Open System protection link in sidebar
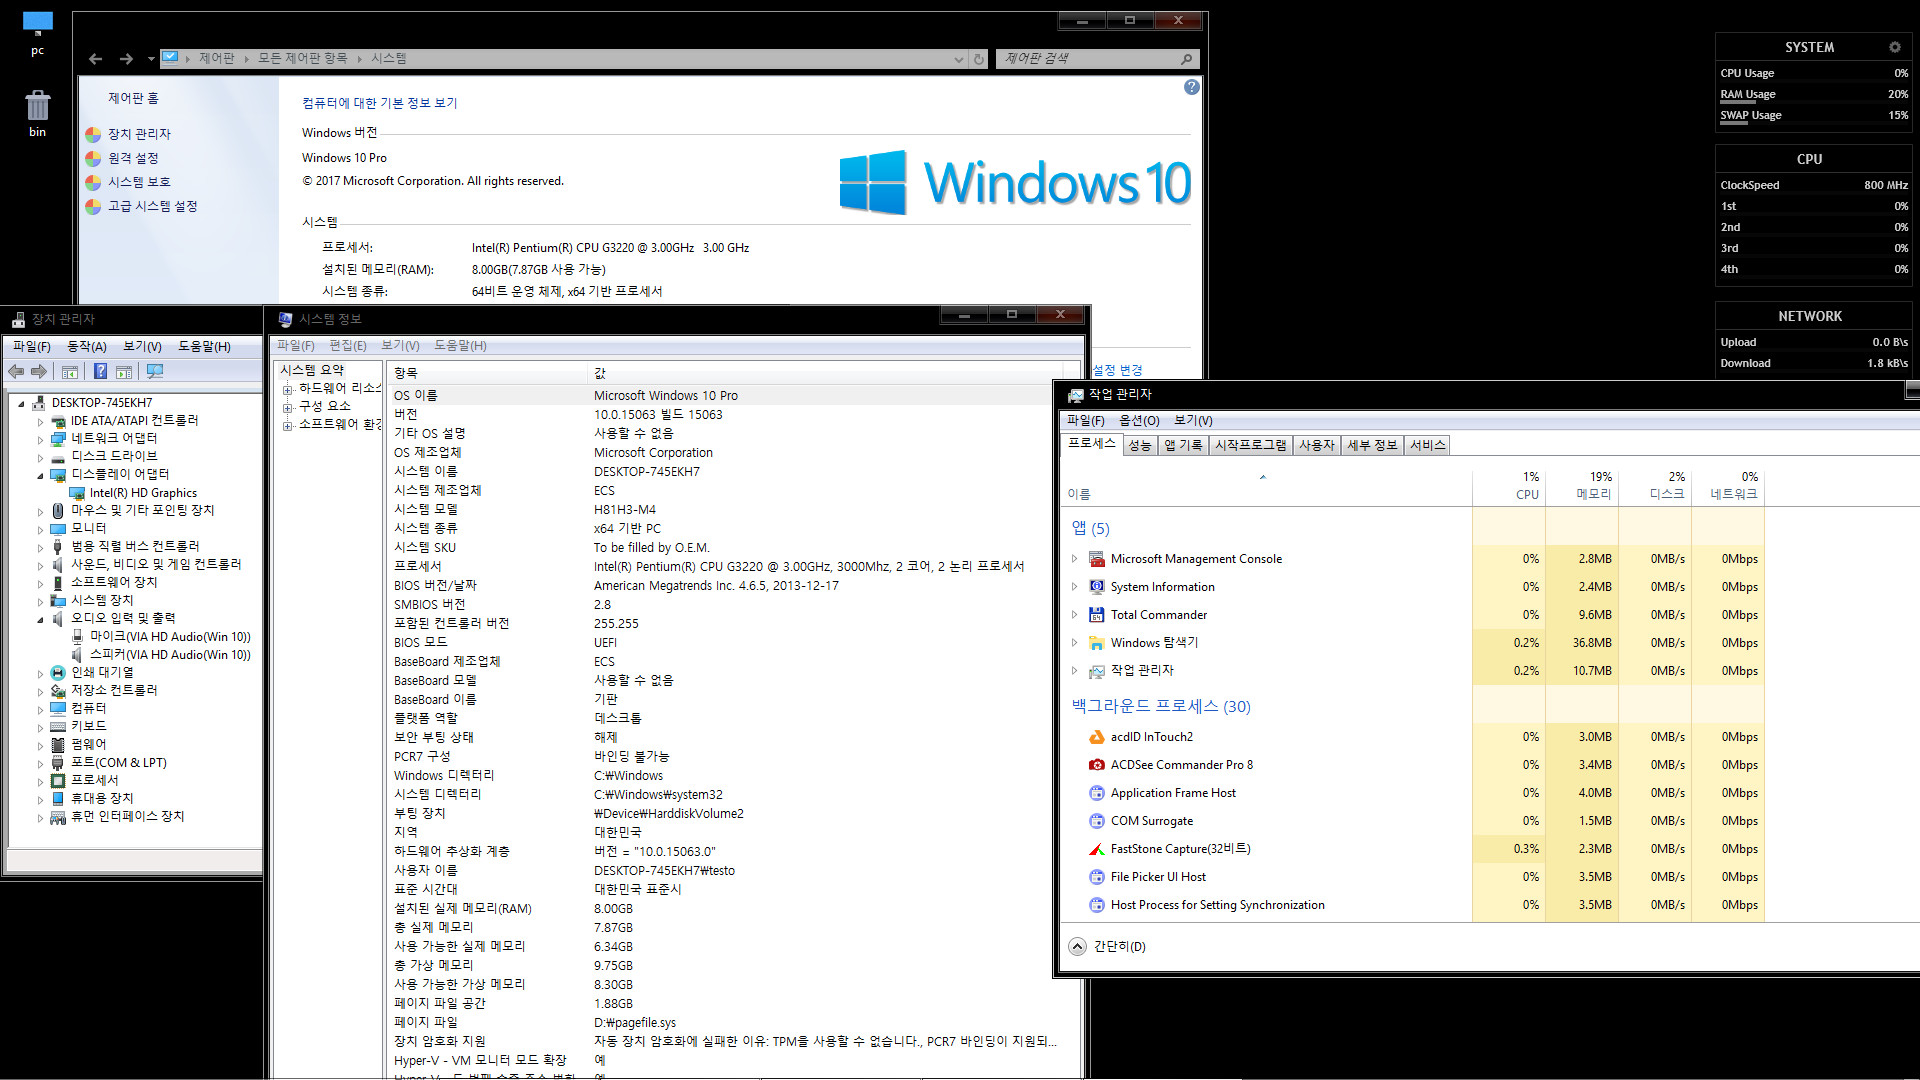Viewport: 1920px width, 1080px height. click(139, 182)
